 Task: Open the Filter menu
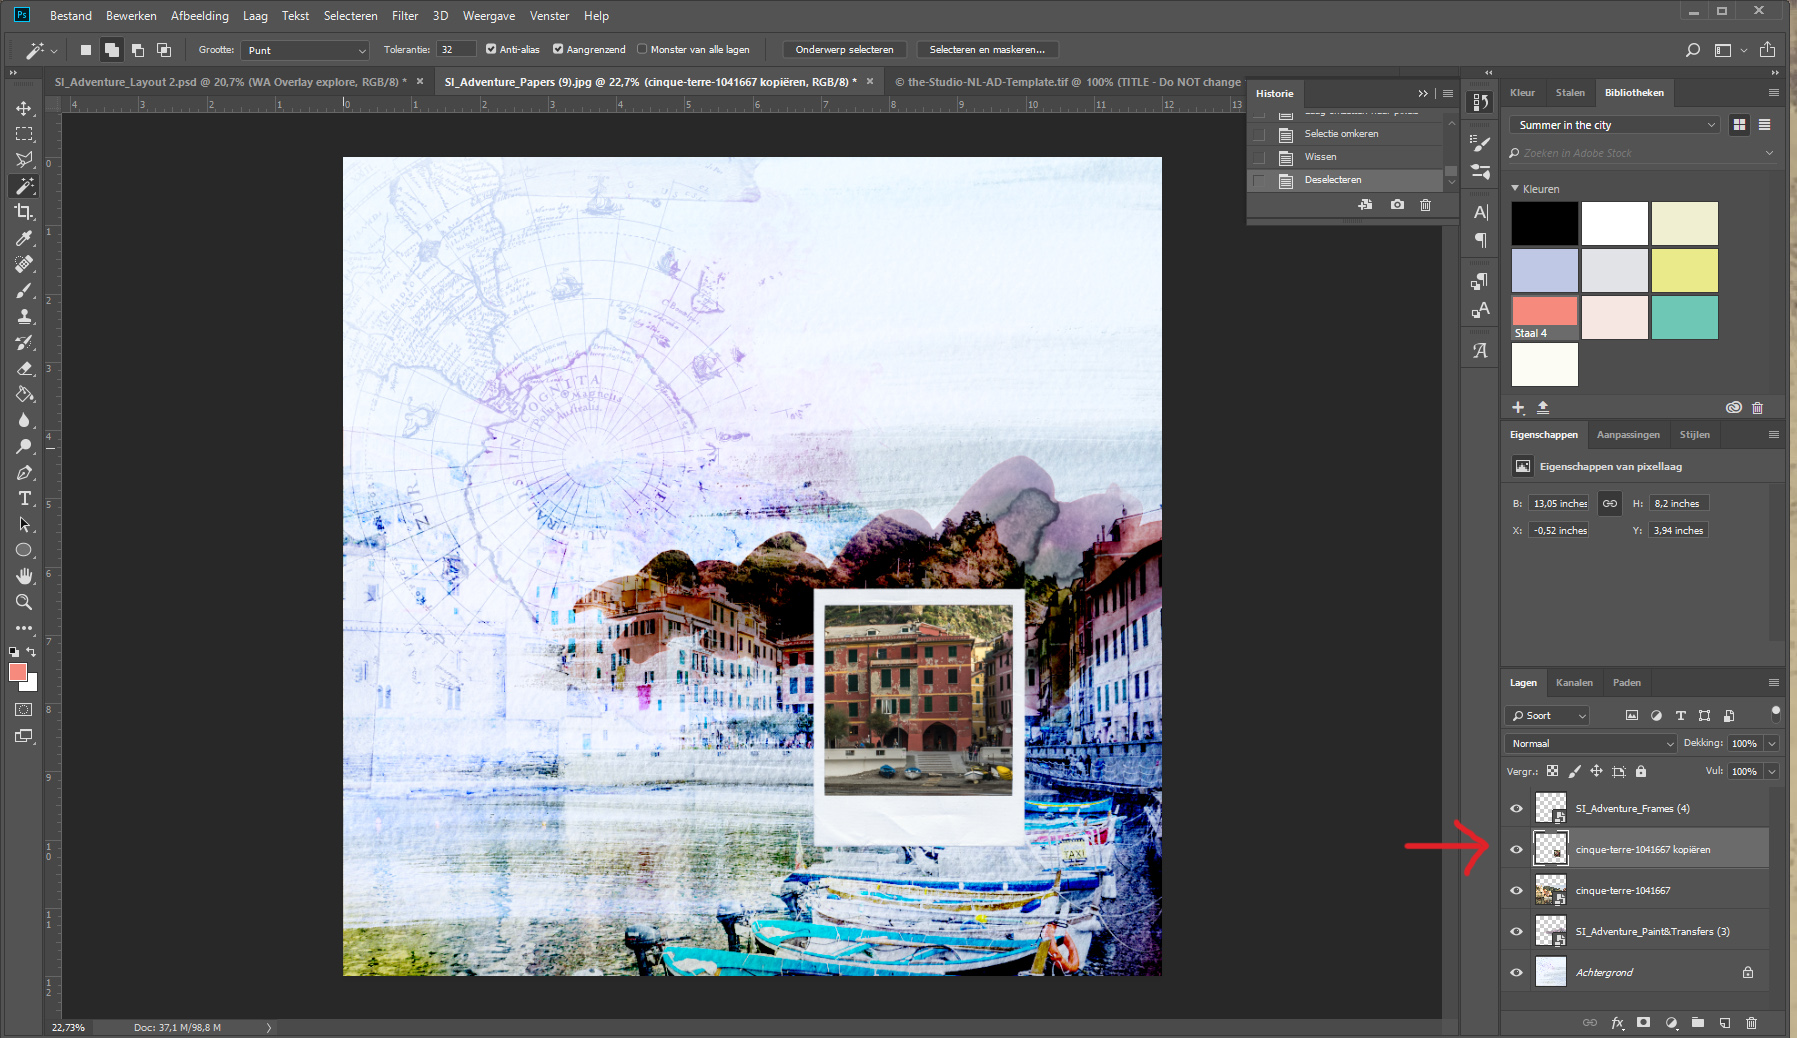coord(404,16)
